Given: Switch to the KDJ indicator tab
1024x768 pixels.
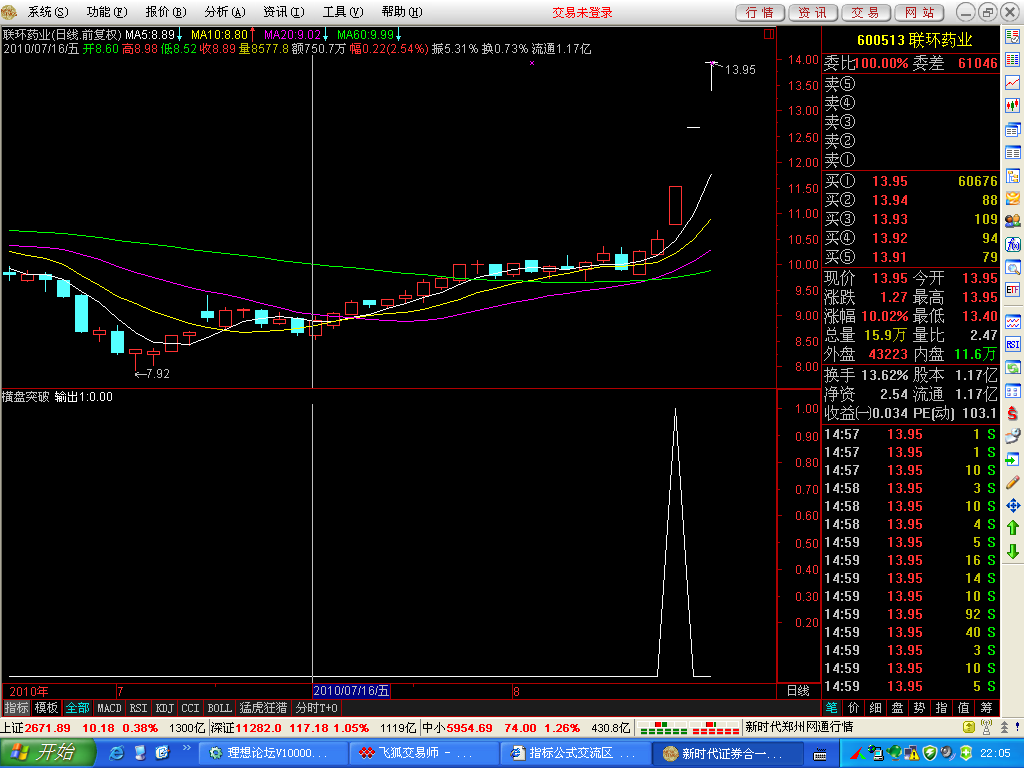Looking at the screenshot, I should (x=165, y=708).
